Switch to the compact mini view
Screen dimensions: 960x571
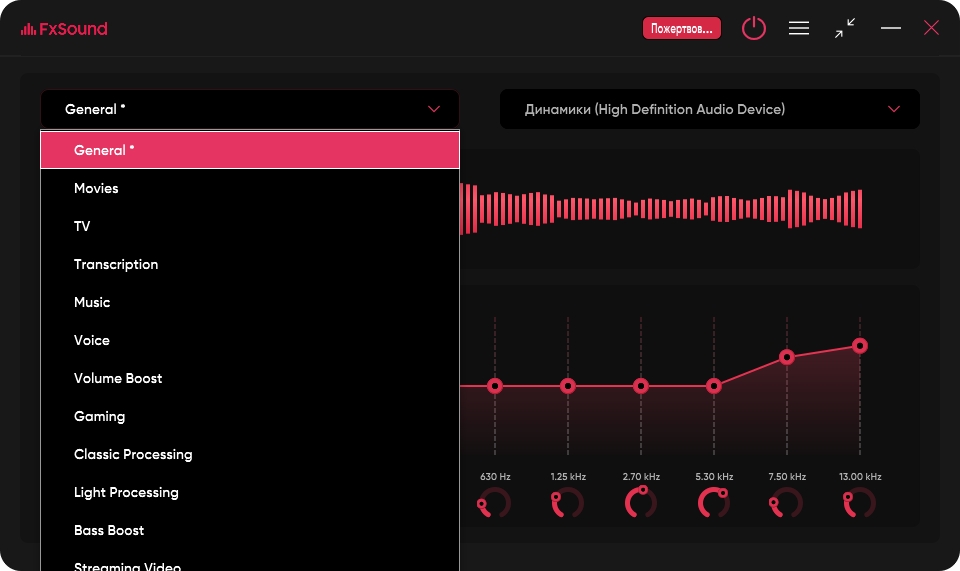pyautogui.click(x=845, y=28)
